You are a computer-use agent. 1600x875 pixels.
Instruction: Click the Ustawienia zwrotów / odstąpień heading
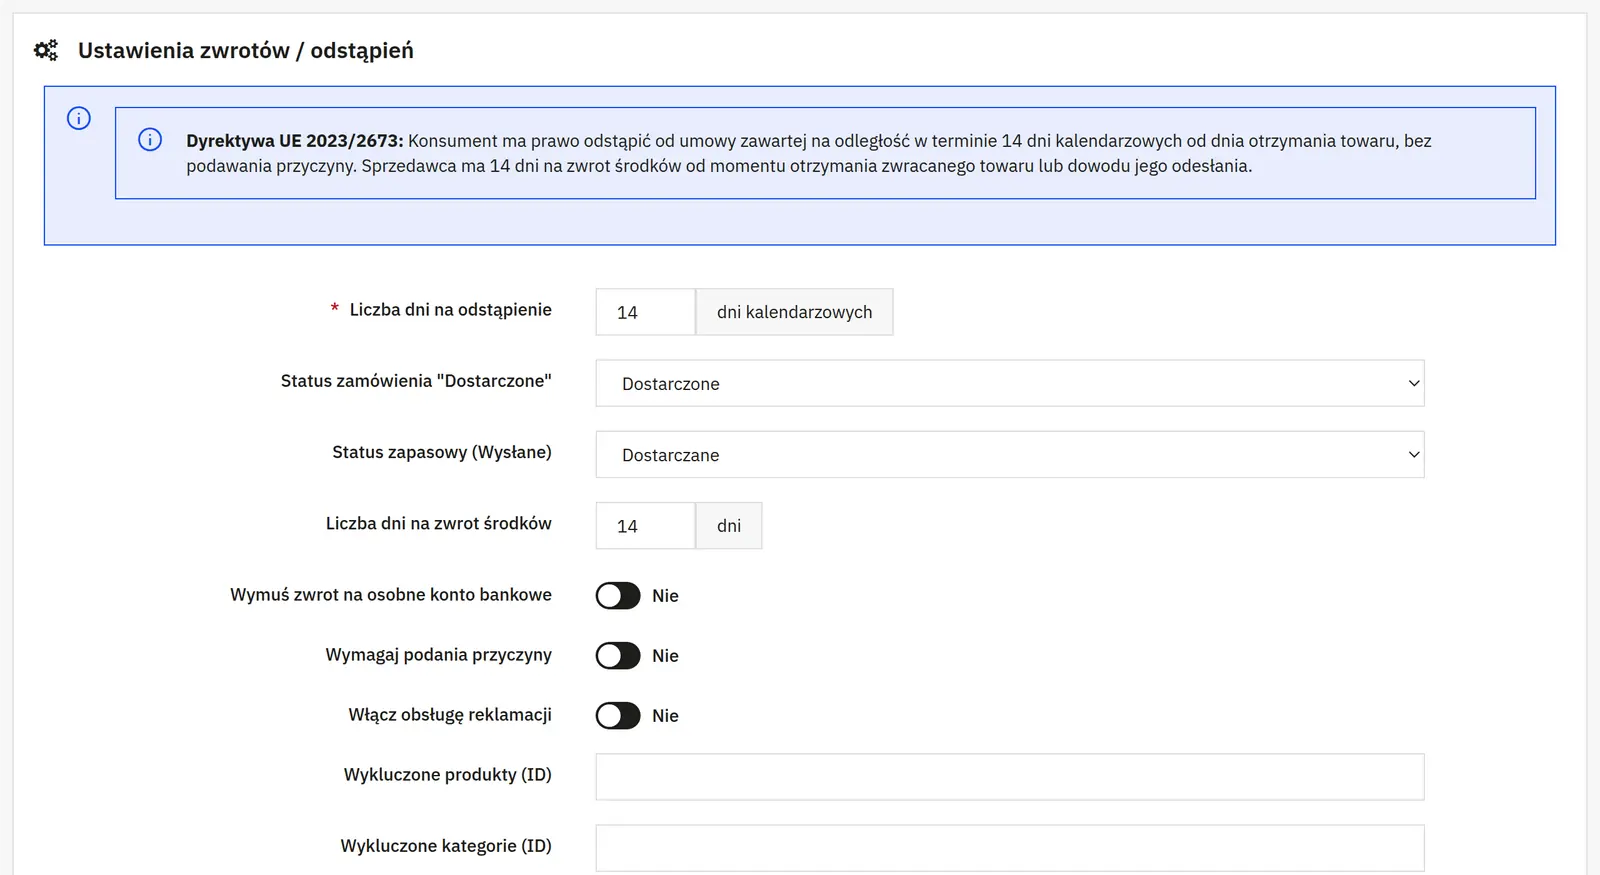tap(246, 51)
